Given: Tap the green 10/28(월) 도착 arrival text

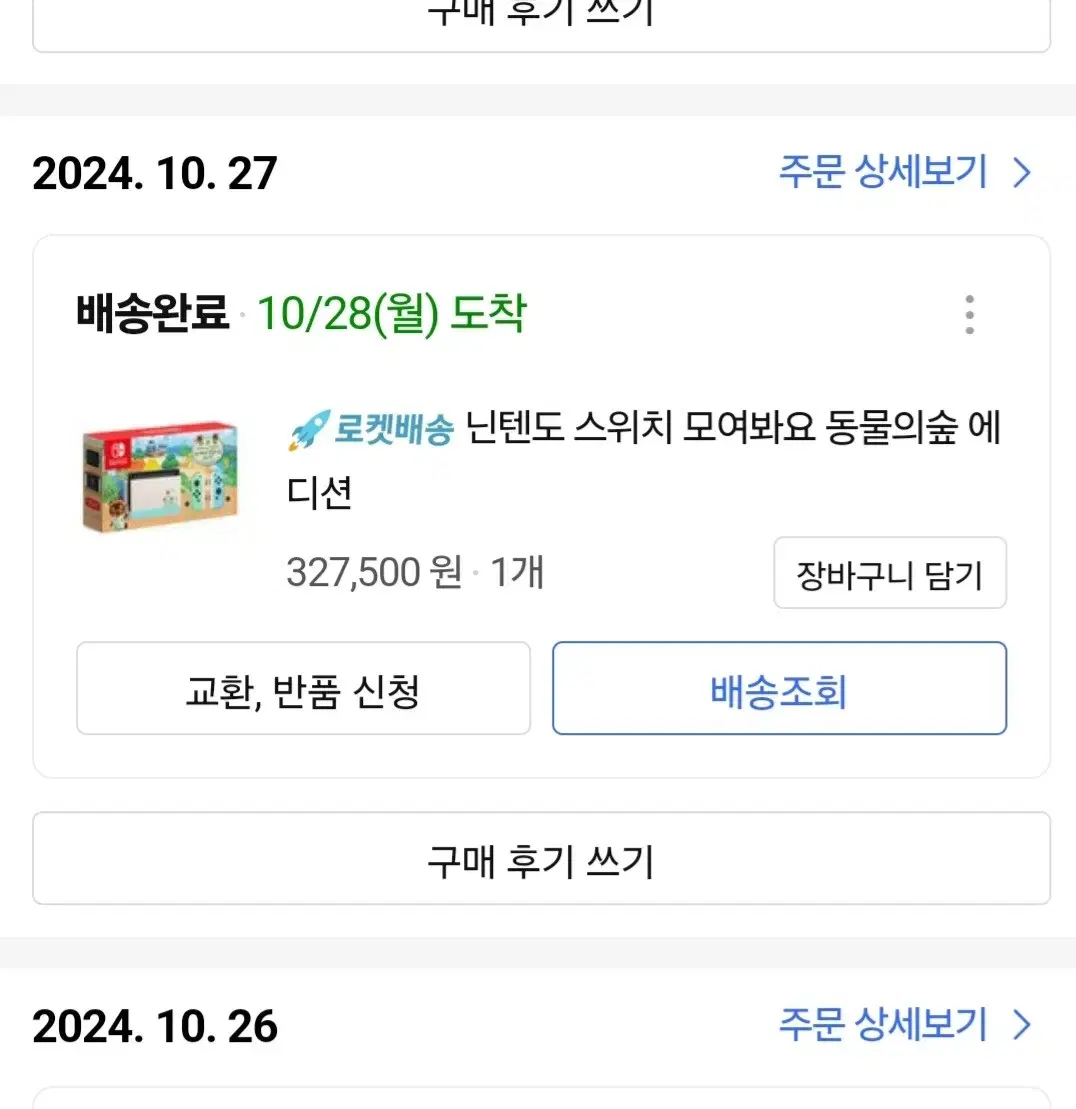Looking at the screenshot, I should coord(391,313).
